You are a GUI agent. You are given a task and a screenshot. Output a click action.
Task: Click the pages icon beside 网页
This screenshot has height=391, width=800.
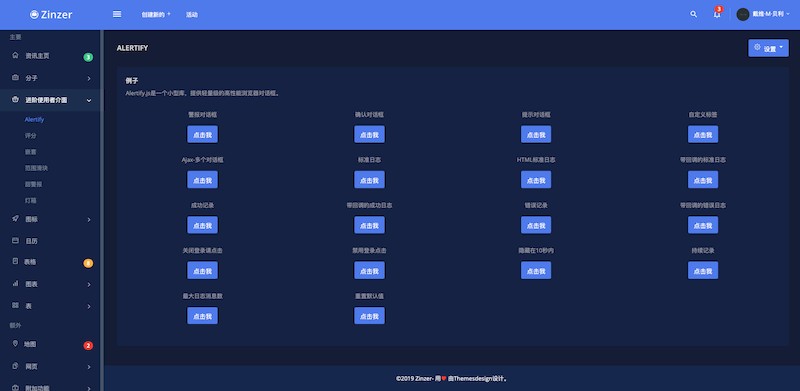15,366
